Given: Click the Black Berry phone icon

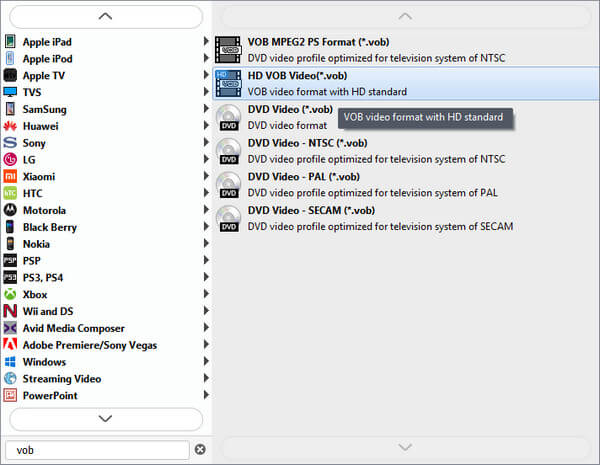Looking at the screenshot, I should click(x=10, y=227).
